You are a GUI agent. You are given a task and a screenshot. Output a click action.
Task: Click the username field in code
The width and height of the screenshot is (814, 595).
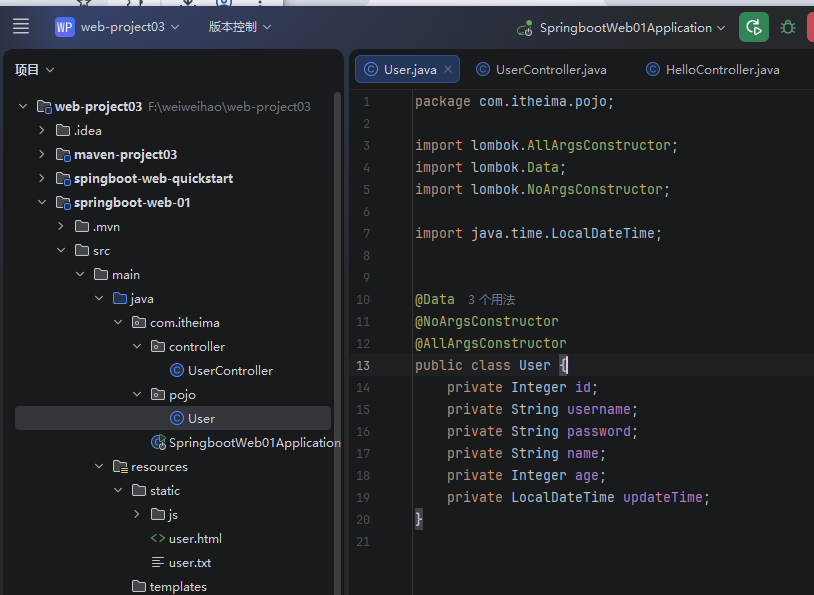point(599,410)
